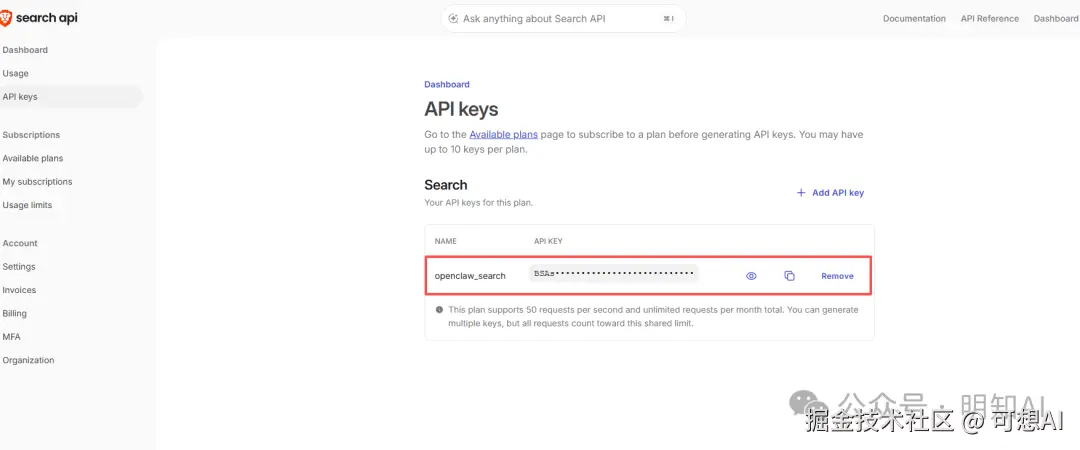Open Account in the sidebar
Screen dimensions: 1080x450
[x=20, y=243]
